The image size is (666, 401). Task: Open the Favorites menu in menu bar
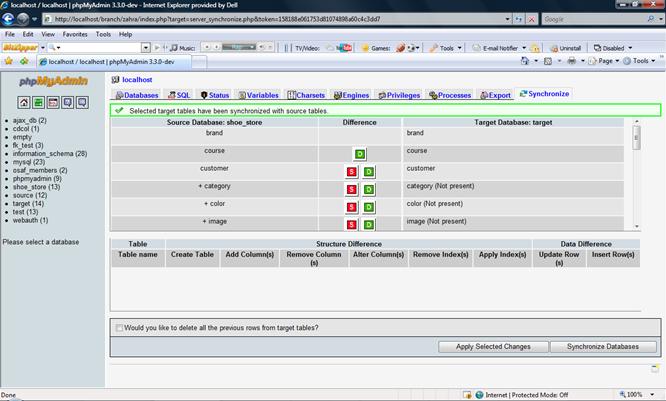(x=74, y=34)
